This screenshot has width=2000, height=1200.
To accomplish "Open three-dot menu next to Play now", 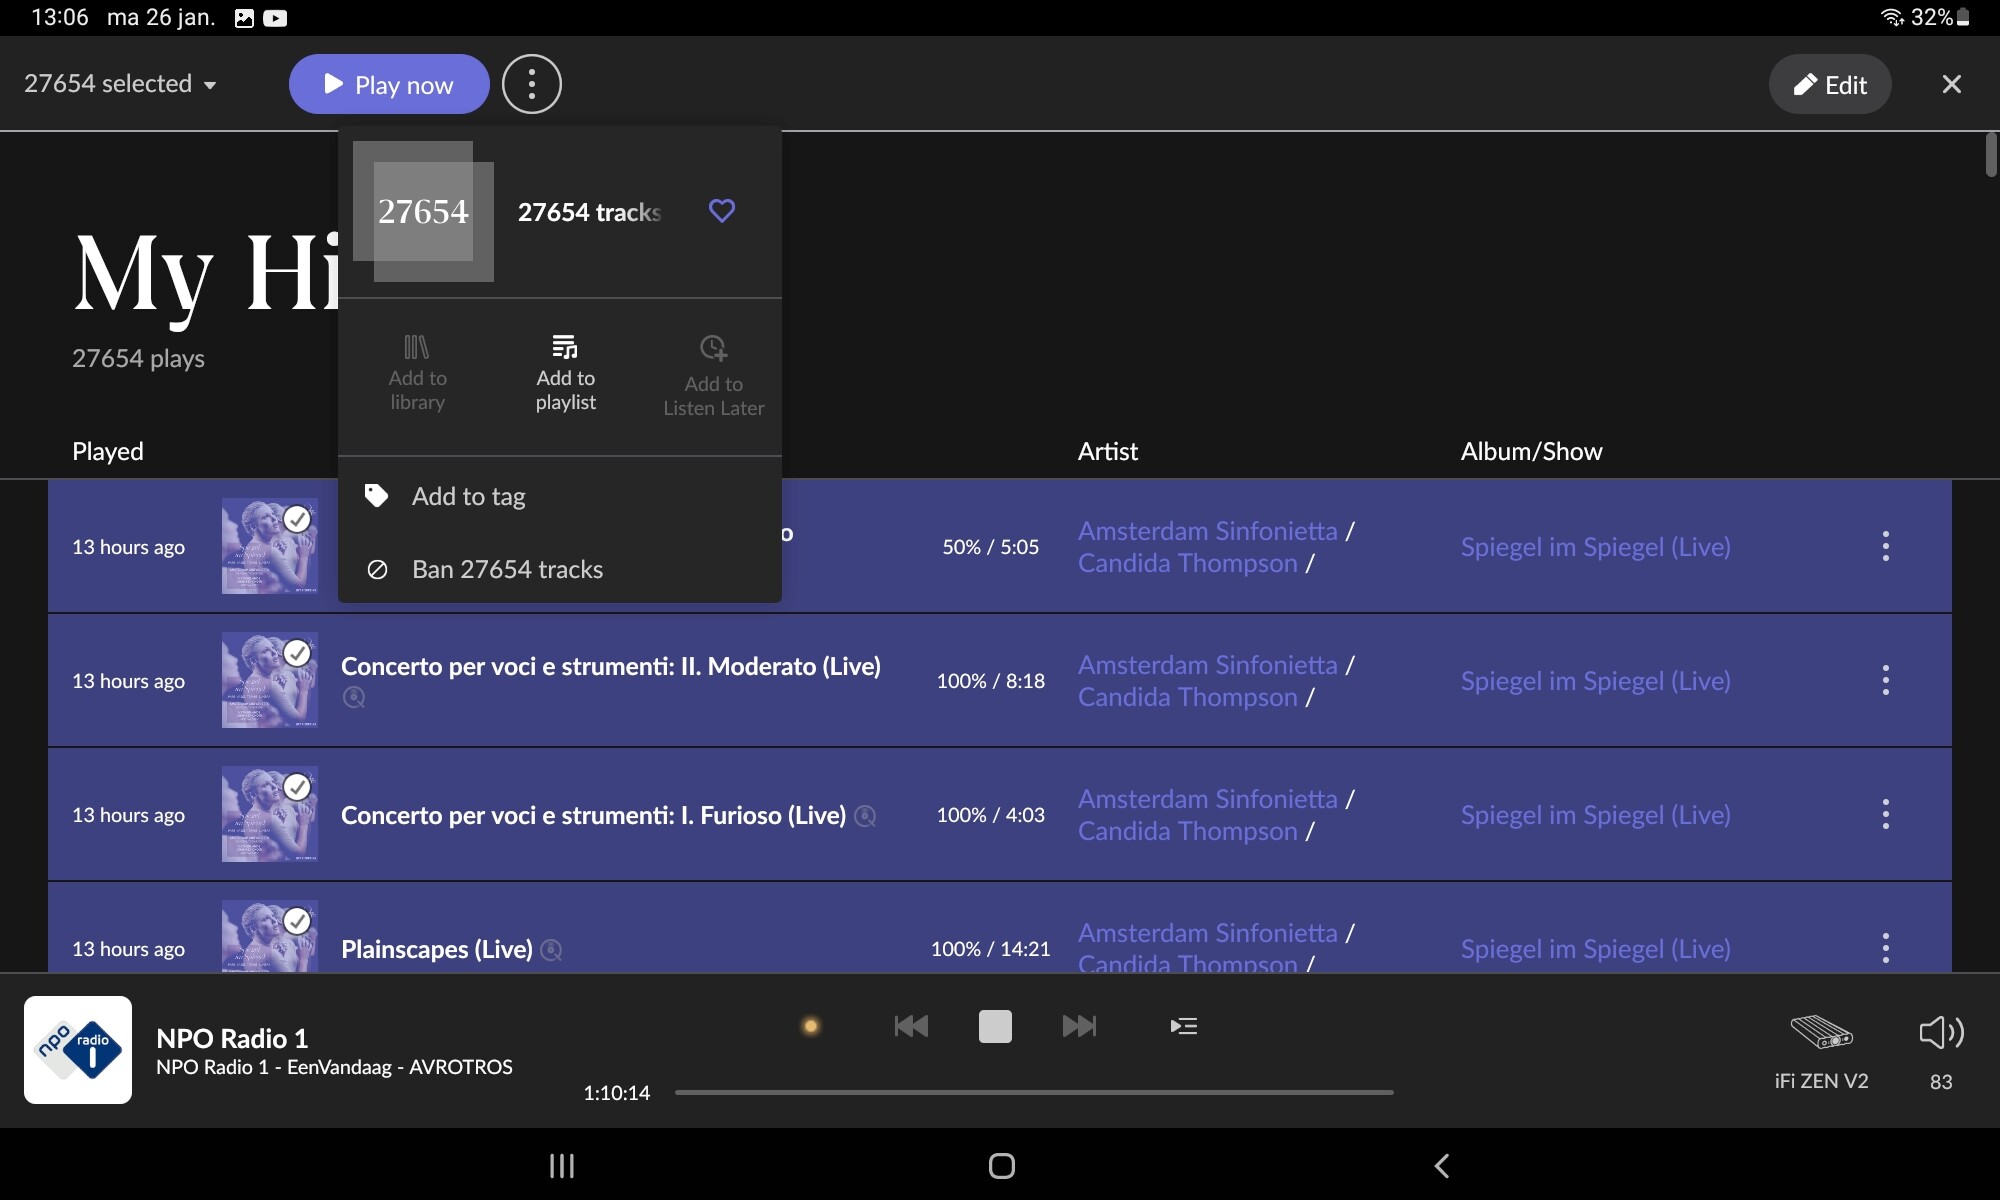I will click(531, 84).
